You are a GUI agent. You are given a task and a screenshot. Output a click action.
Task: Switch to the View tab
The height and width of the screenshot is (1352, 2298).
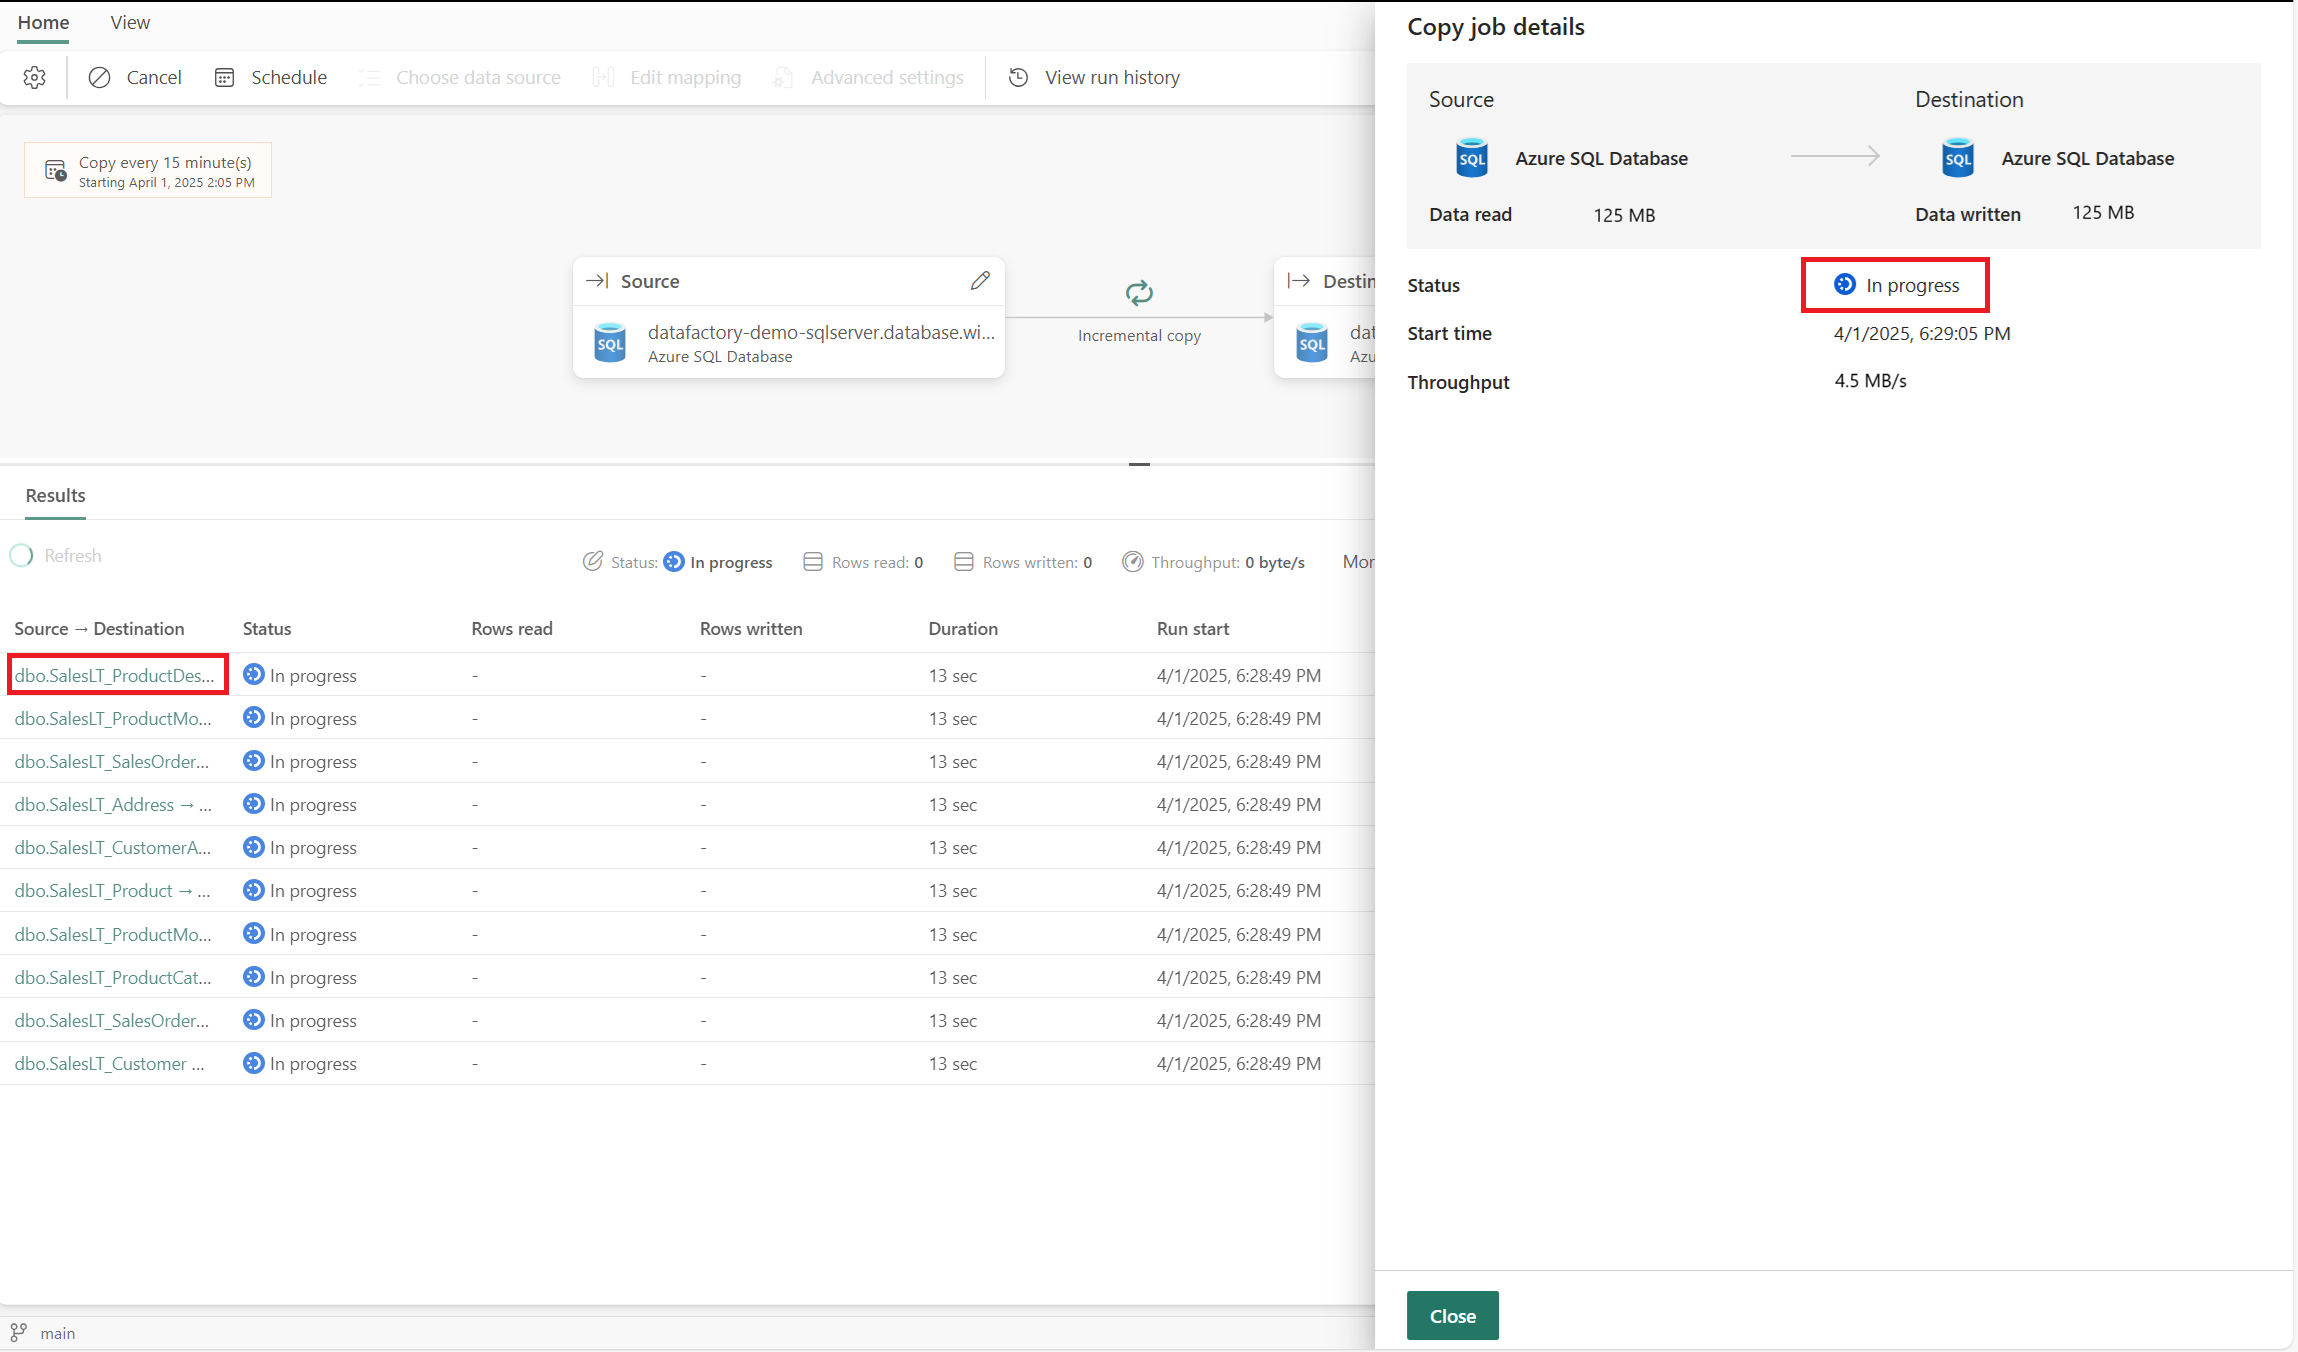pos(130,23)
